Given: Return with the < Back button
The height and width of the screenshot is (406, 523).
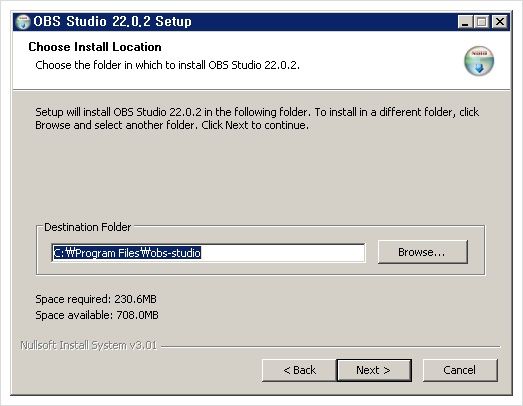Looking at the screenshot, I should (299, 370).
